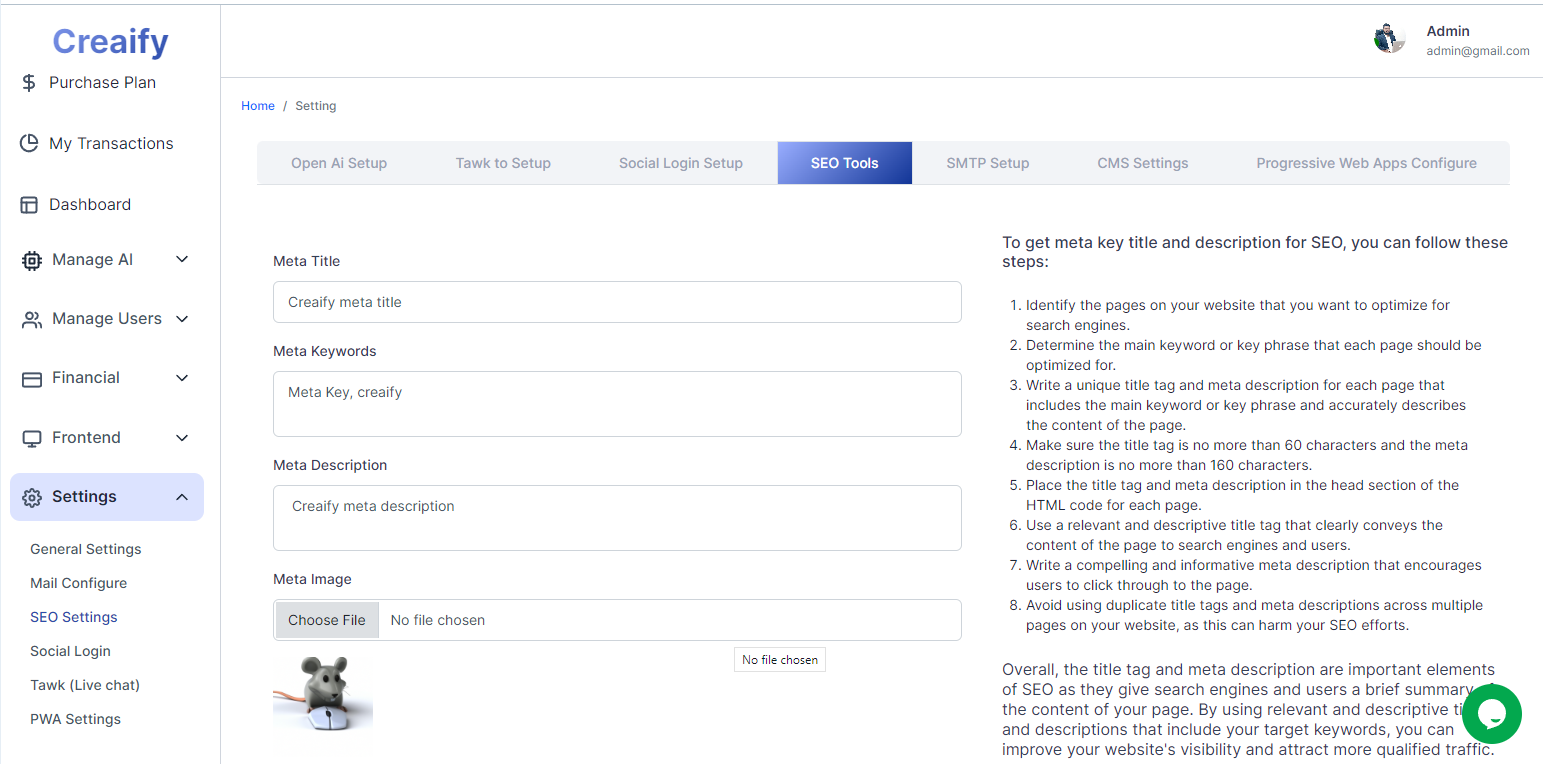Click the Home breadcrumb link
Screen dimensions: 1543x764
click(x=258, y=106)
